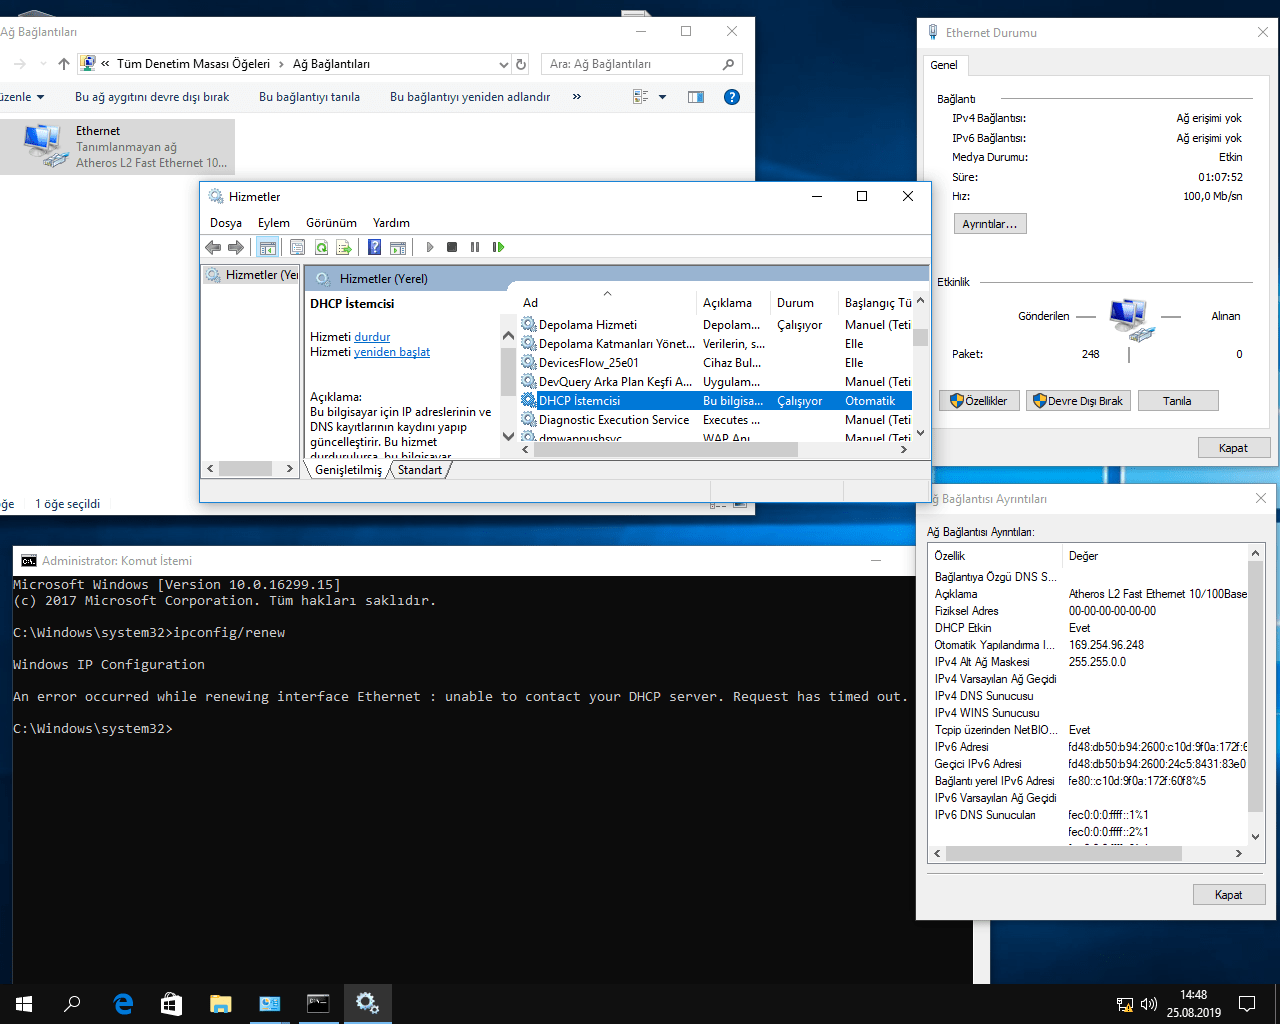Screen dimensions: 1280x1024
Task: Click the blue Help icon in Hizmetler toolbar
Action: [x=374, y=247]
